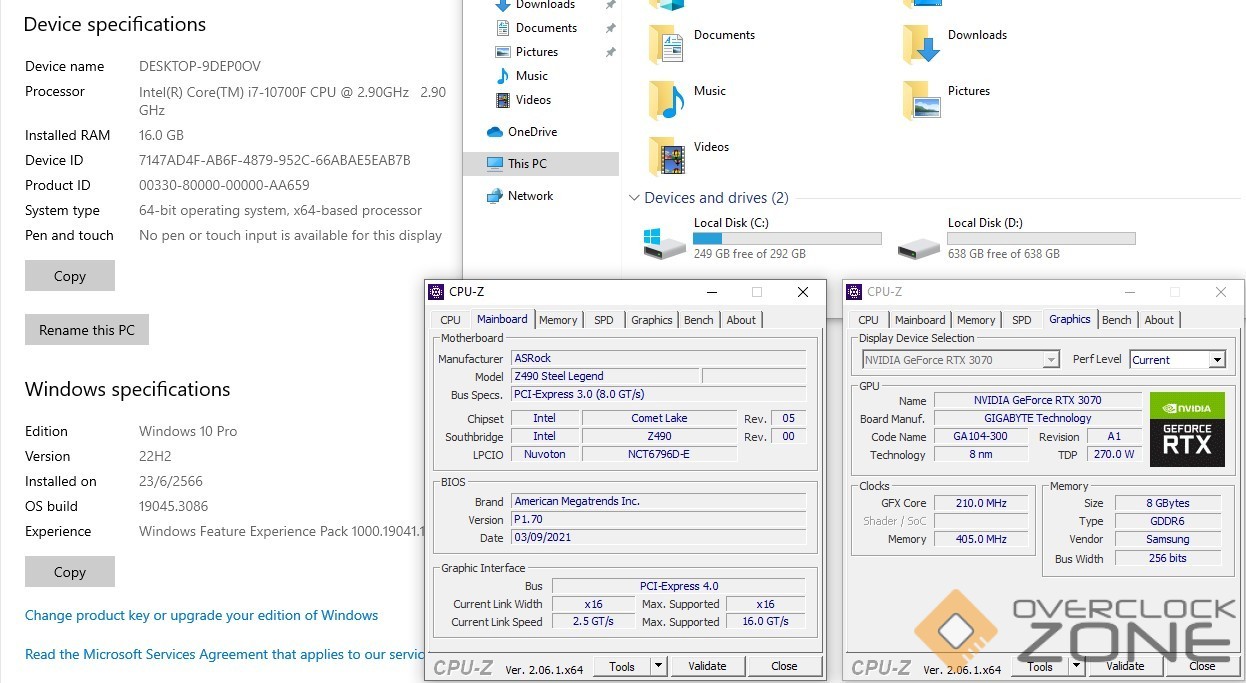Copy the Windows specifications

tap(70, 572)
